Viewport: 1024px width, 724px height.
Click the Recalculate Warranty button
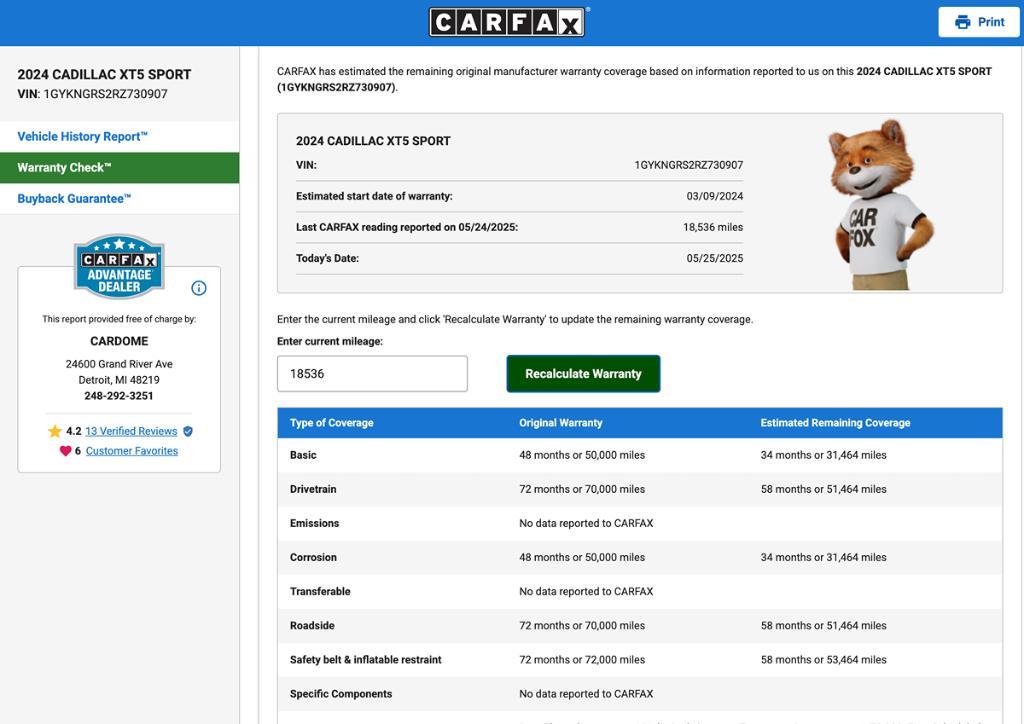click(583, 373)
